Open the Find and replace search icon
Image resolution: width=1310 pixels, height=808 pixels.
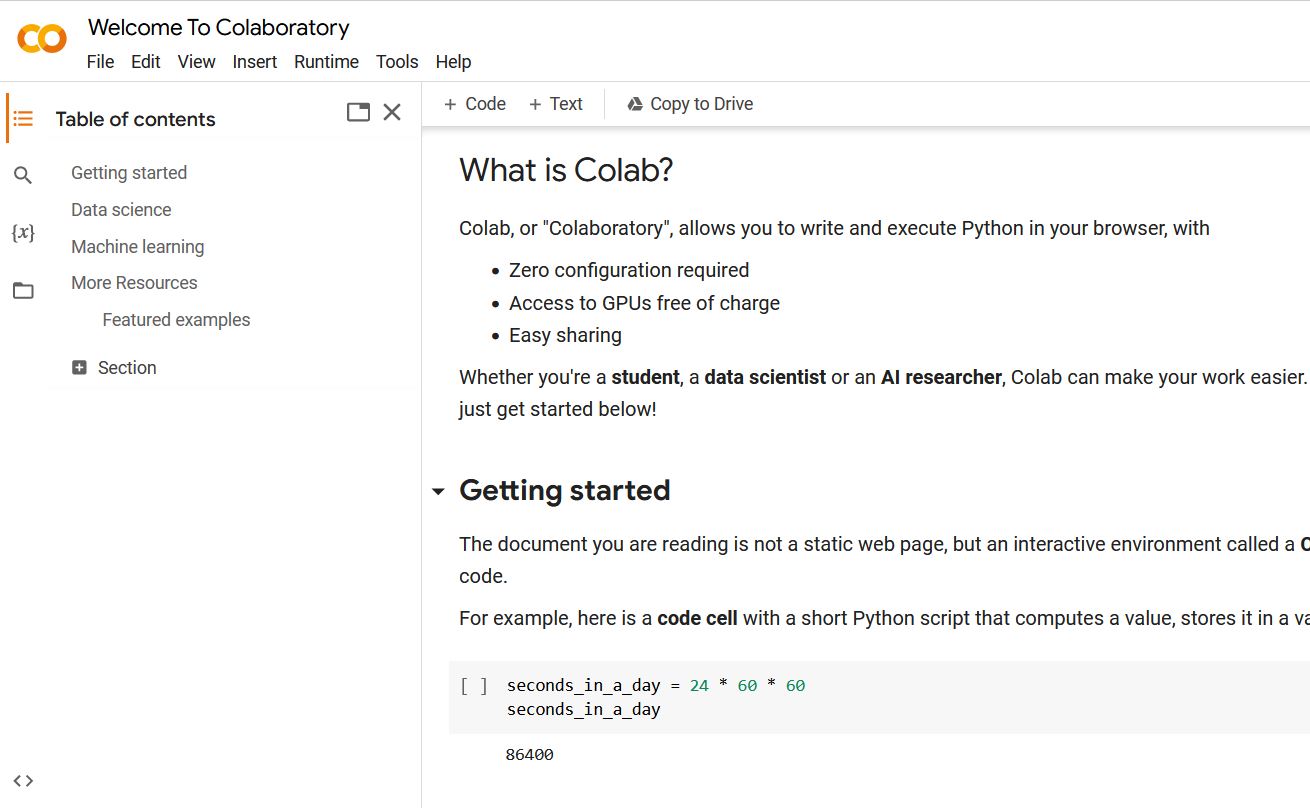click(23, 176)
